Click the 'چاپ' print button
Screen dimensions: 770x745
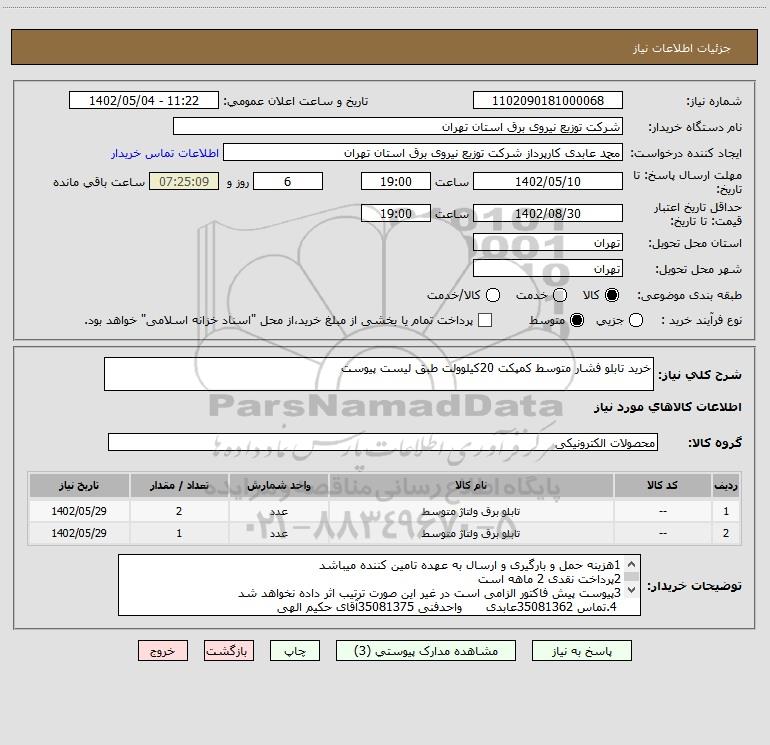click(295, 651)
